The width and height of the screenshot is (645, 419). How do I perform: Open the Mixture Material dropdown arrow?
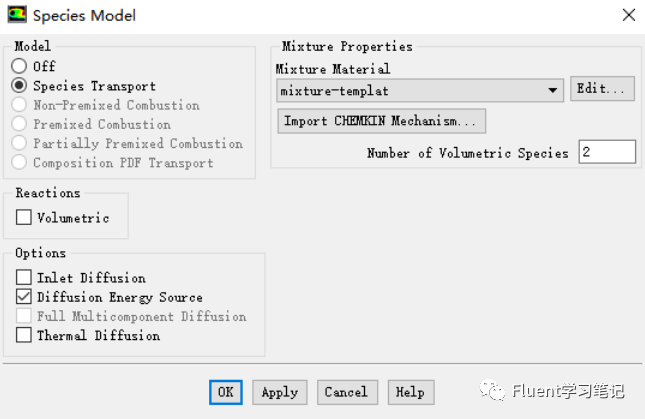(552, 90)
